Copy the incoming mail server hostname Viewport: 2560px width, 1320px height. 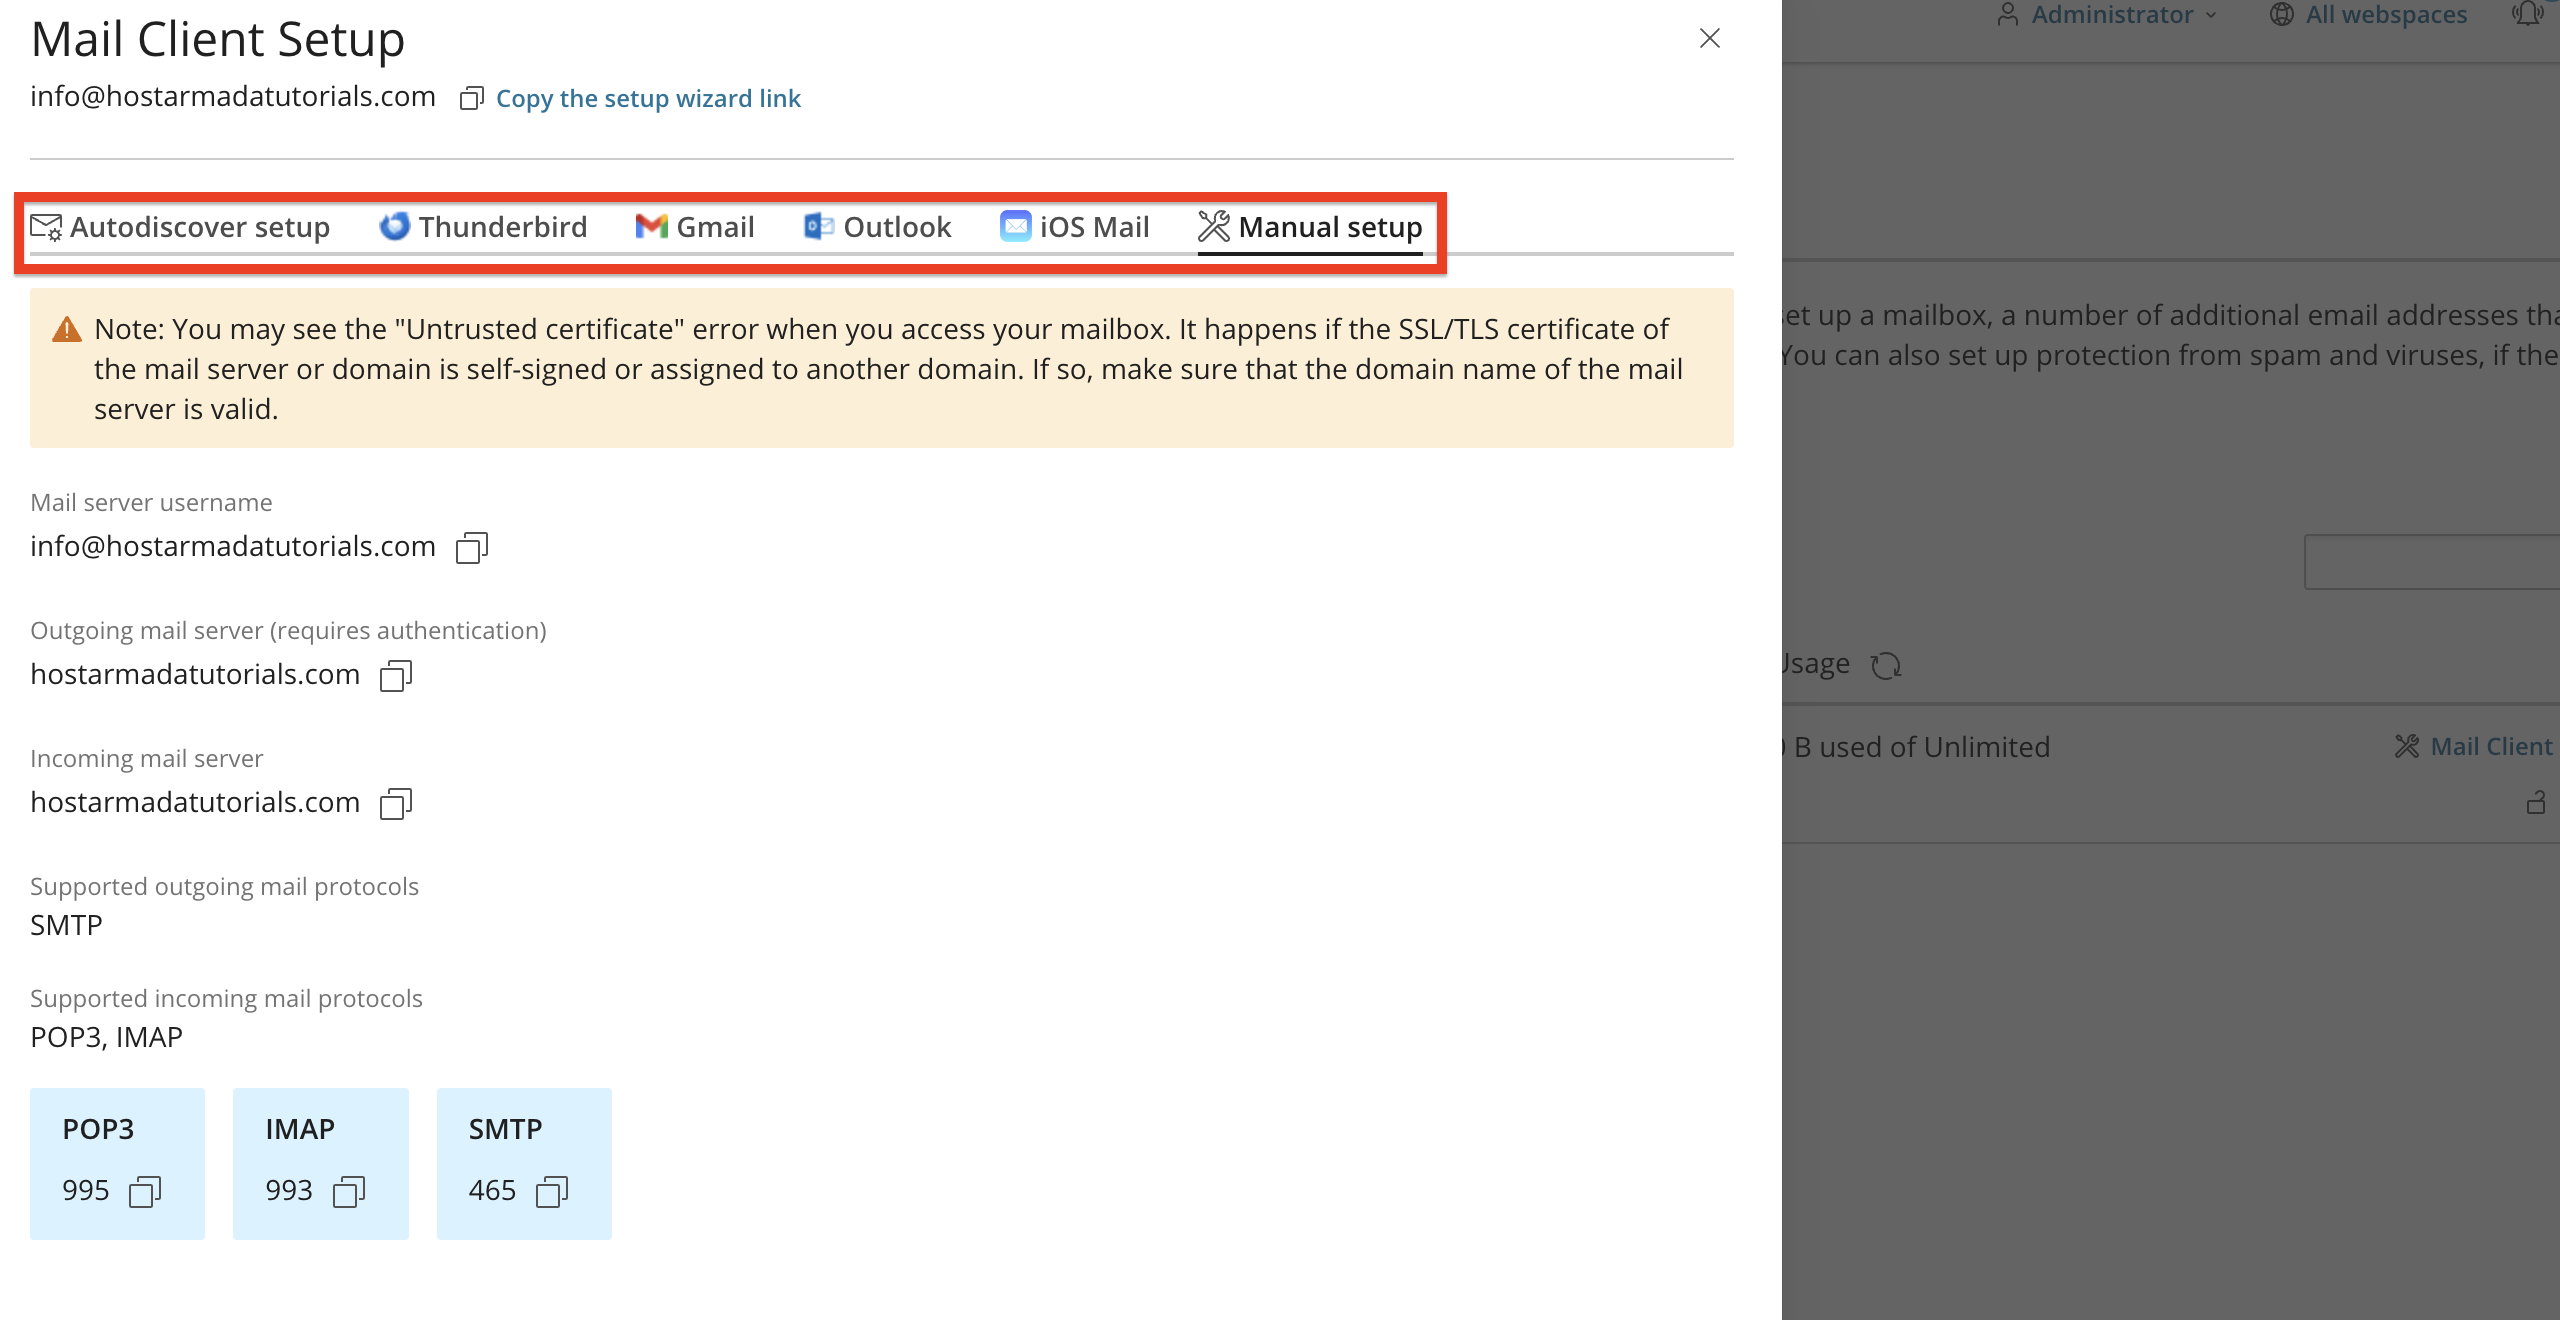click(x=396, y=803)
